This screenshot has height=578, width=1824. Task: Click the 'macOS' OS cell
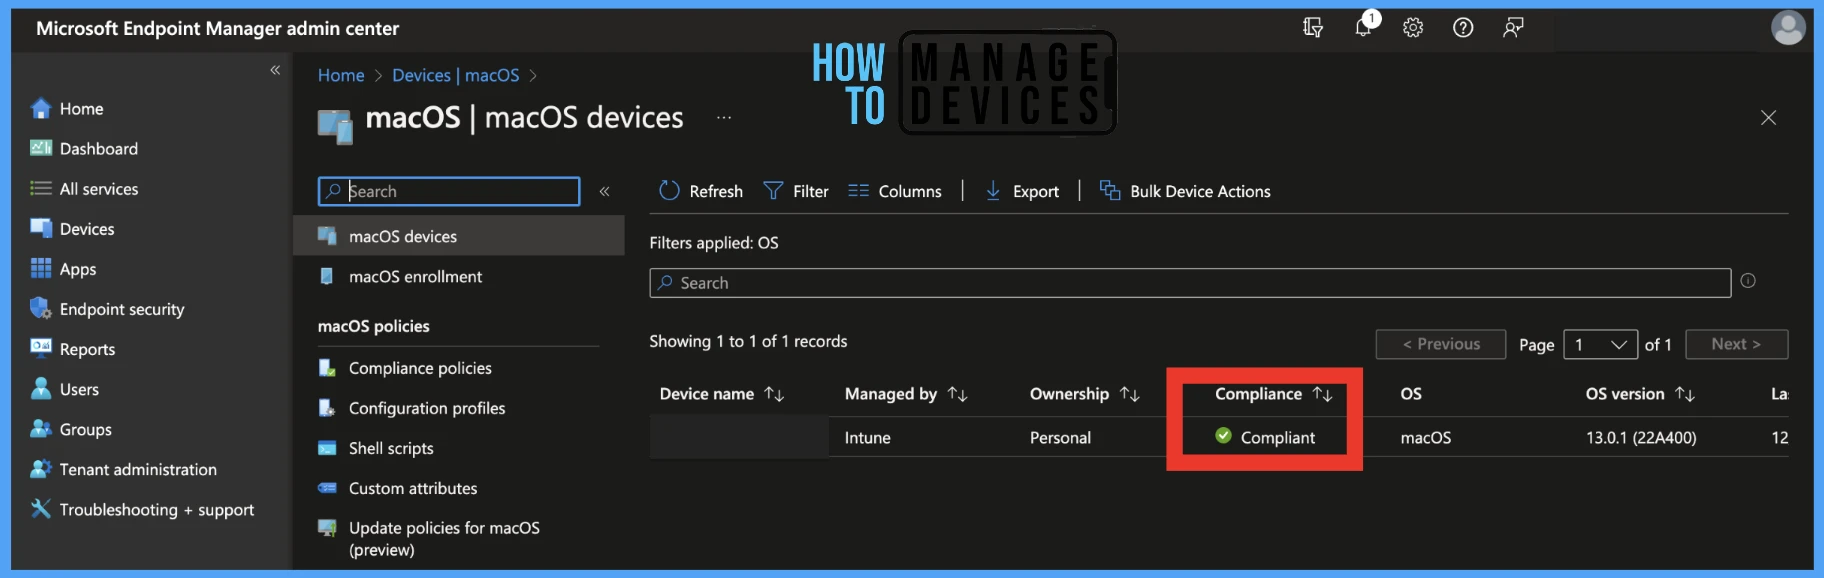pyautogui.click(x=1425, y=438)
